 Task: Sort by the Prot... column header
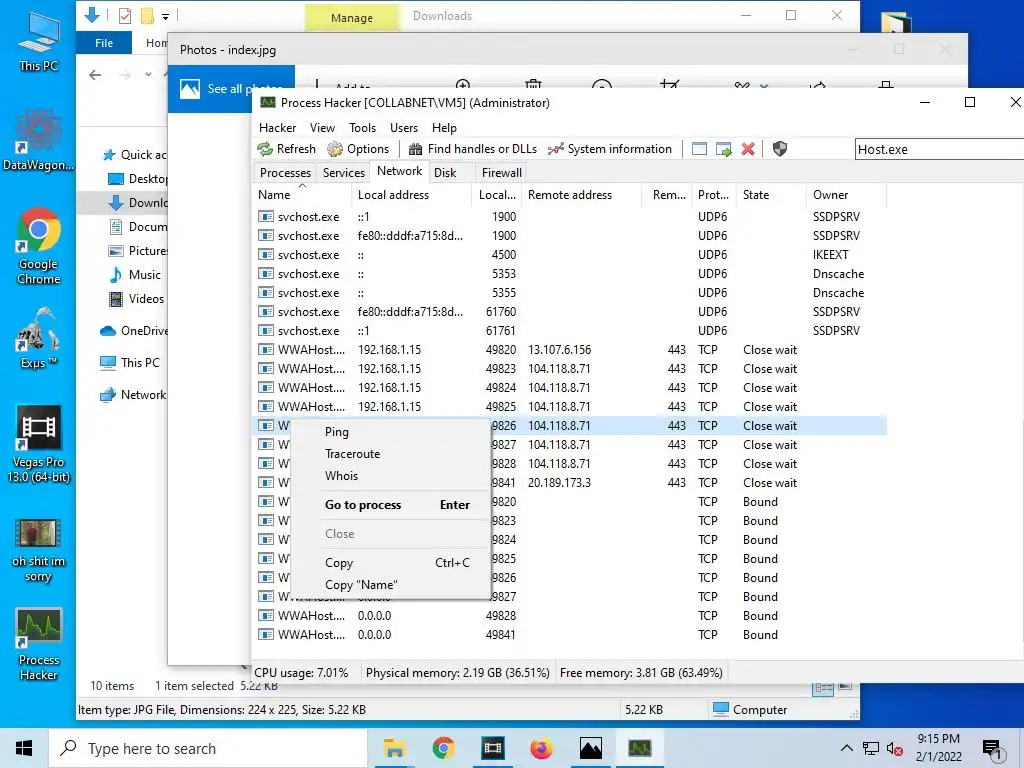point(715,195)
